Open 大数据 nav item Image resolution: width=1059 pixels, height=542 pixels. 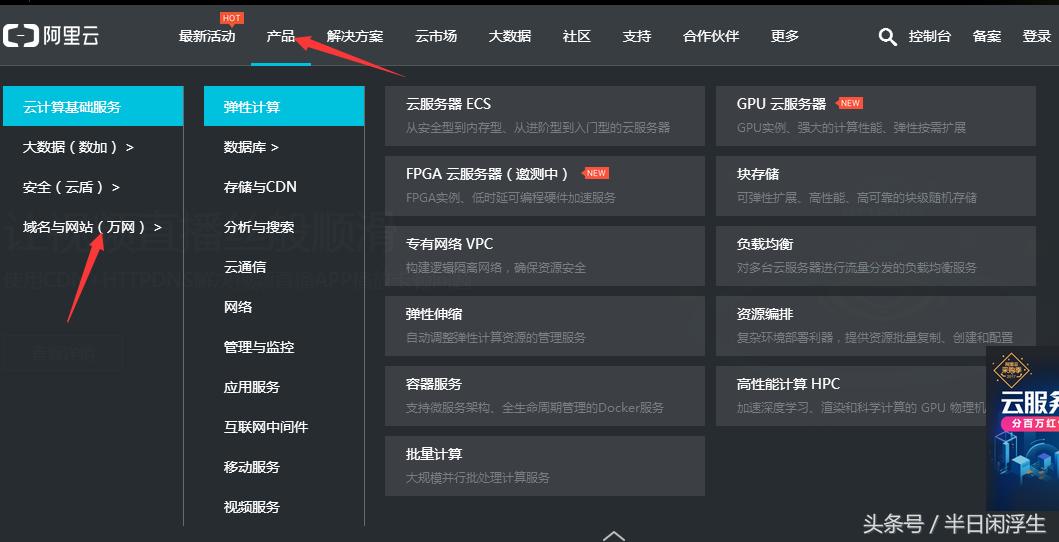(x=509, y=36)
